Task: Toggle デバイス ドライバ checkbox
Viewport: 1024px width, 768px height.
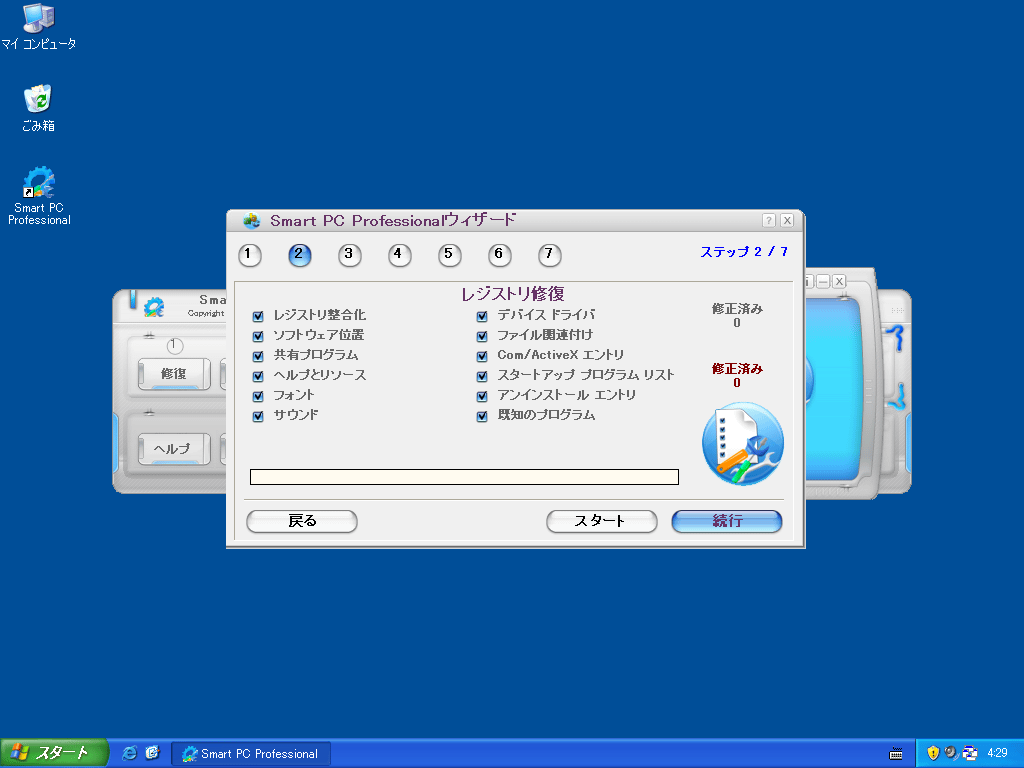Action: point(482,316)
